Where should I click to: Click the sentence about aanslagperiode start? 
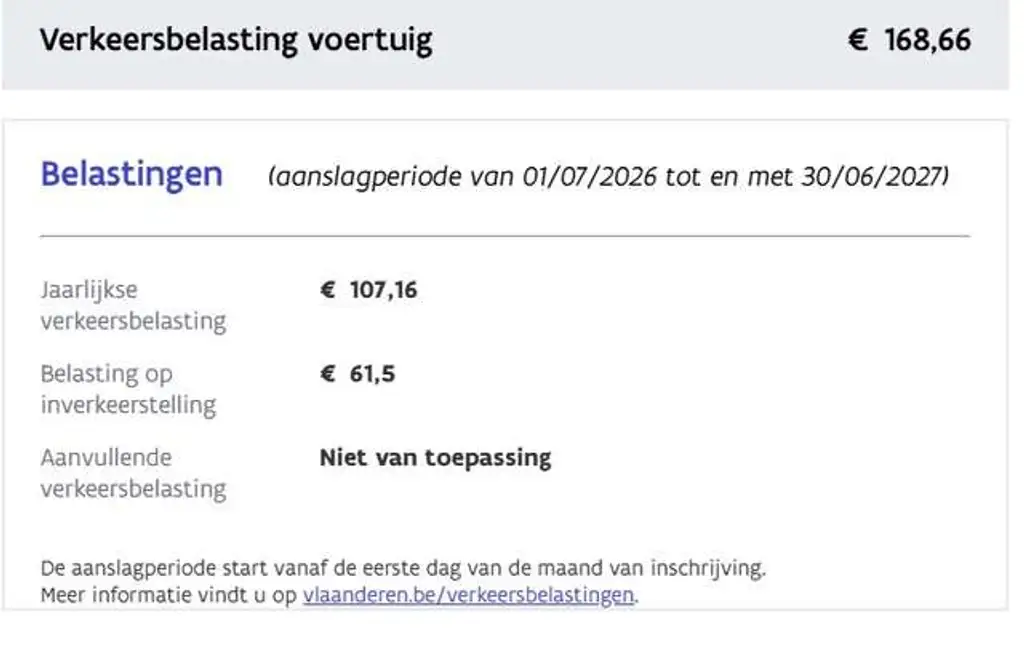(x=403, y=568)
